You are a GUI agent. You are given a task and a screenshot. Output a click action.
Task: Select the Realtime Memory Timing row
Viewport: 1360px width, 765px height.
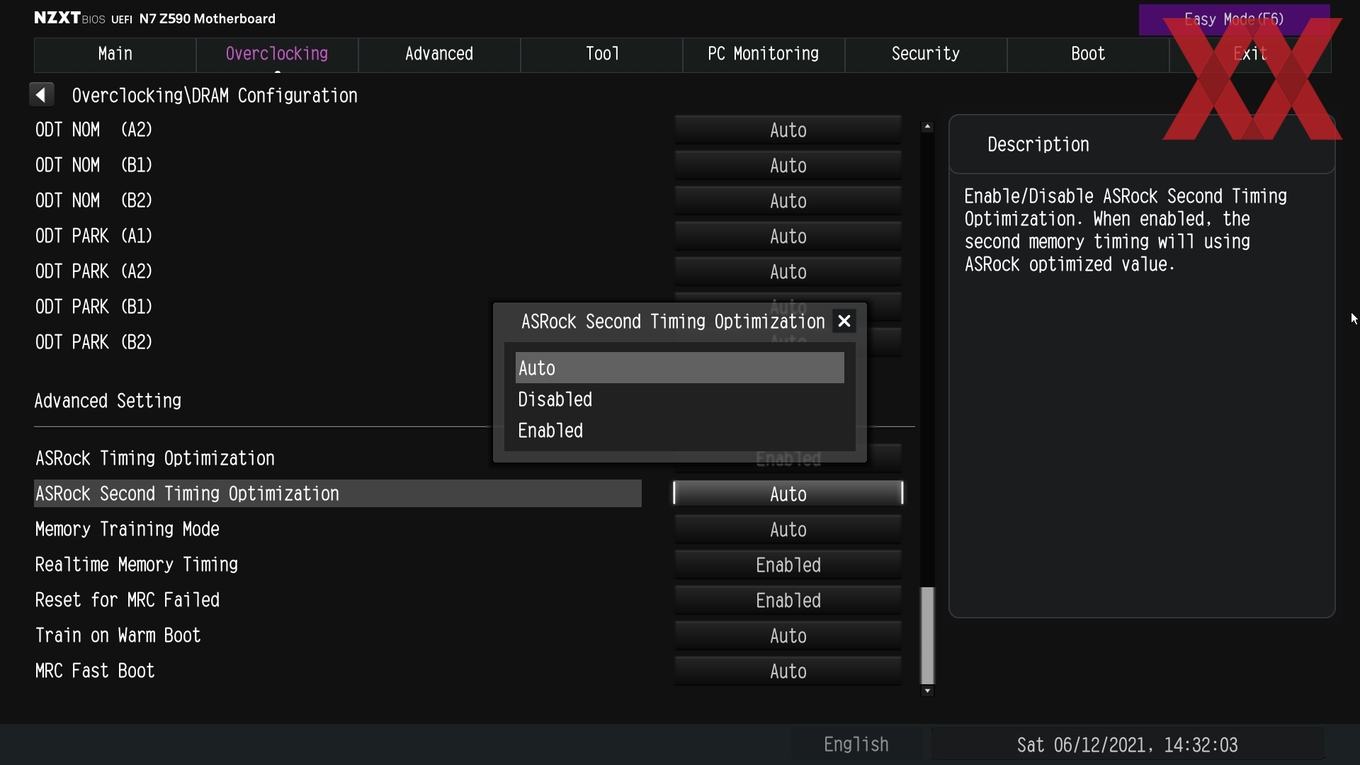coord(137,565)
